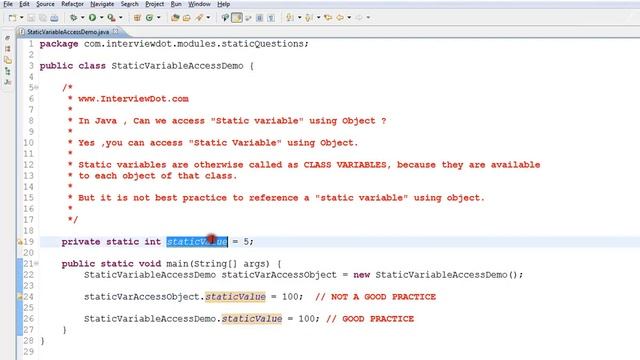Click the Forward navigation arrow

(359, 18)
